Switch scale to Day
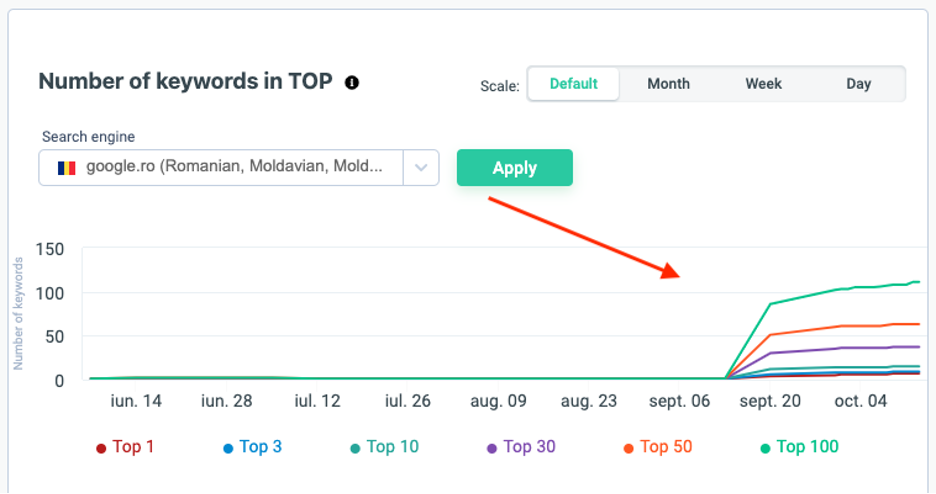Screen dimensions: 936x494 pos(858,84)
